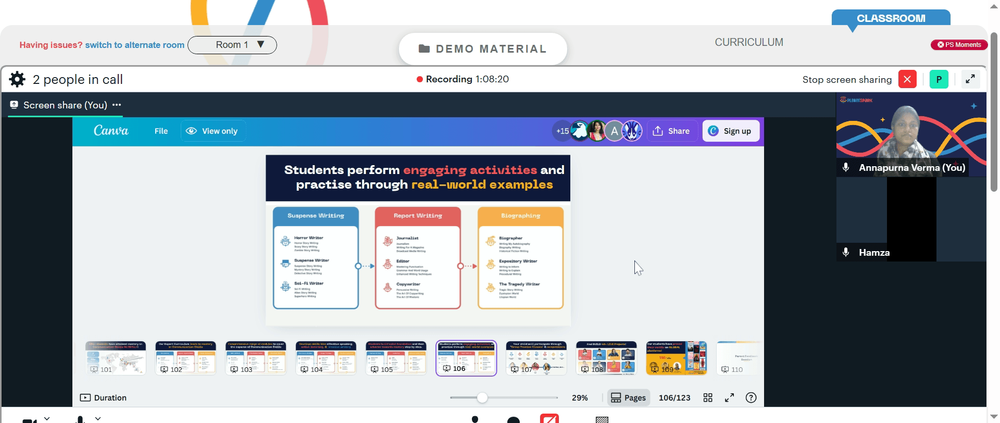This screenshot has width=1000, height=423.
Task: Click the Canva Sign up button
Action: (x=731, y=131)
